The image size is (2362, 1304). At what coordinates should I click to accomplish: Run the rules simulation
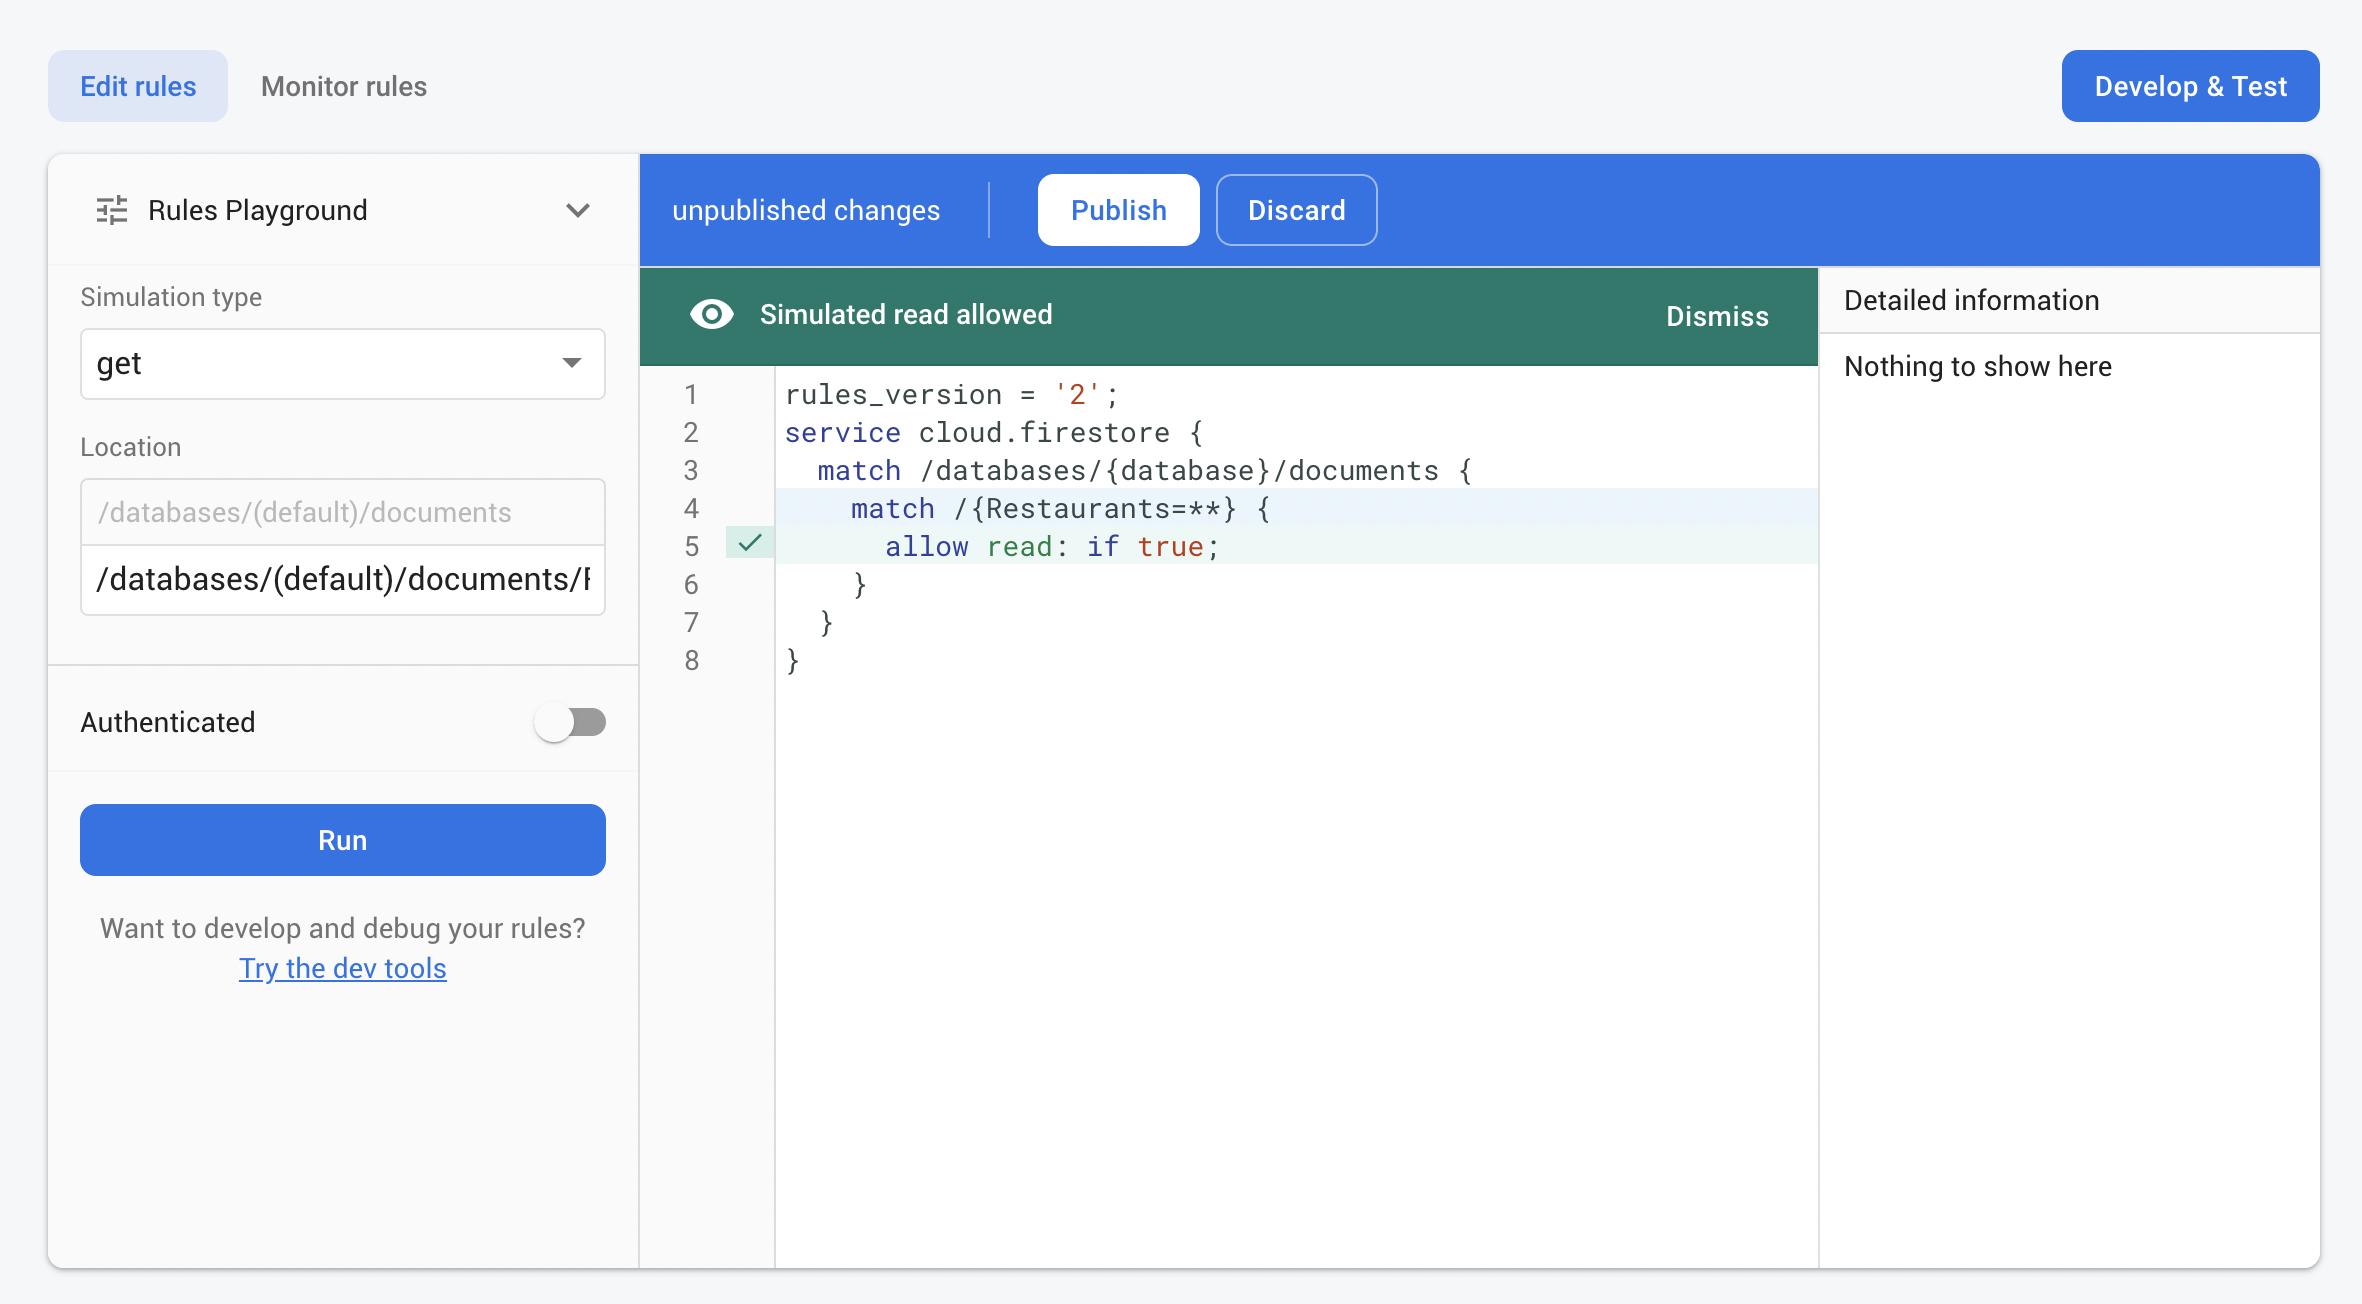tap(342, 840)
